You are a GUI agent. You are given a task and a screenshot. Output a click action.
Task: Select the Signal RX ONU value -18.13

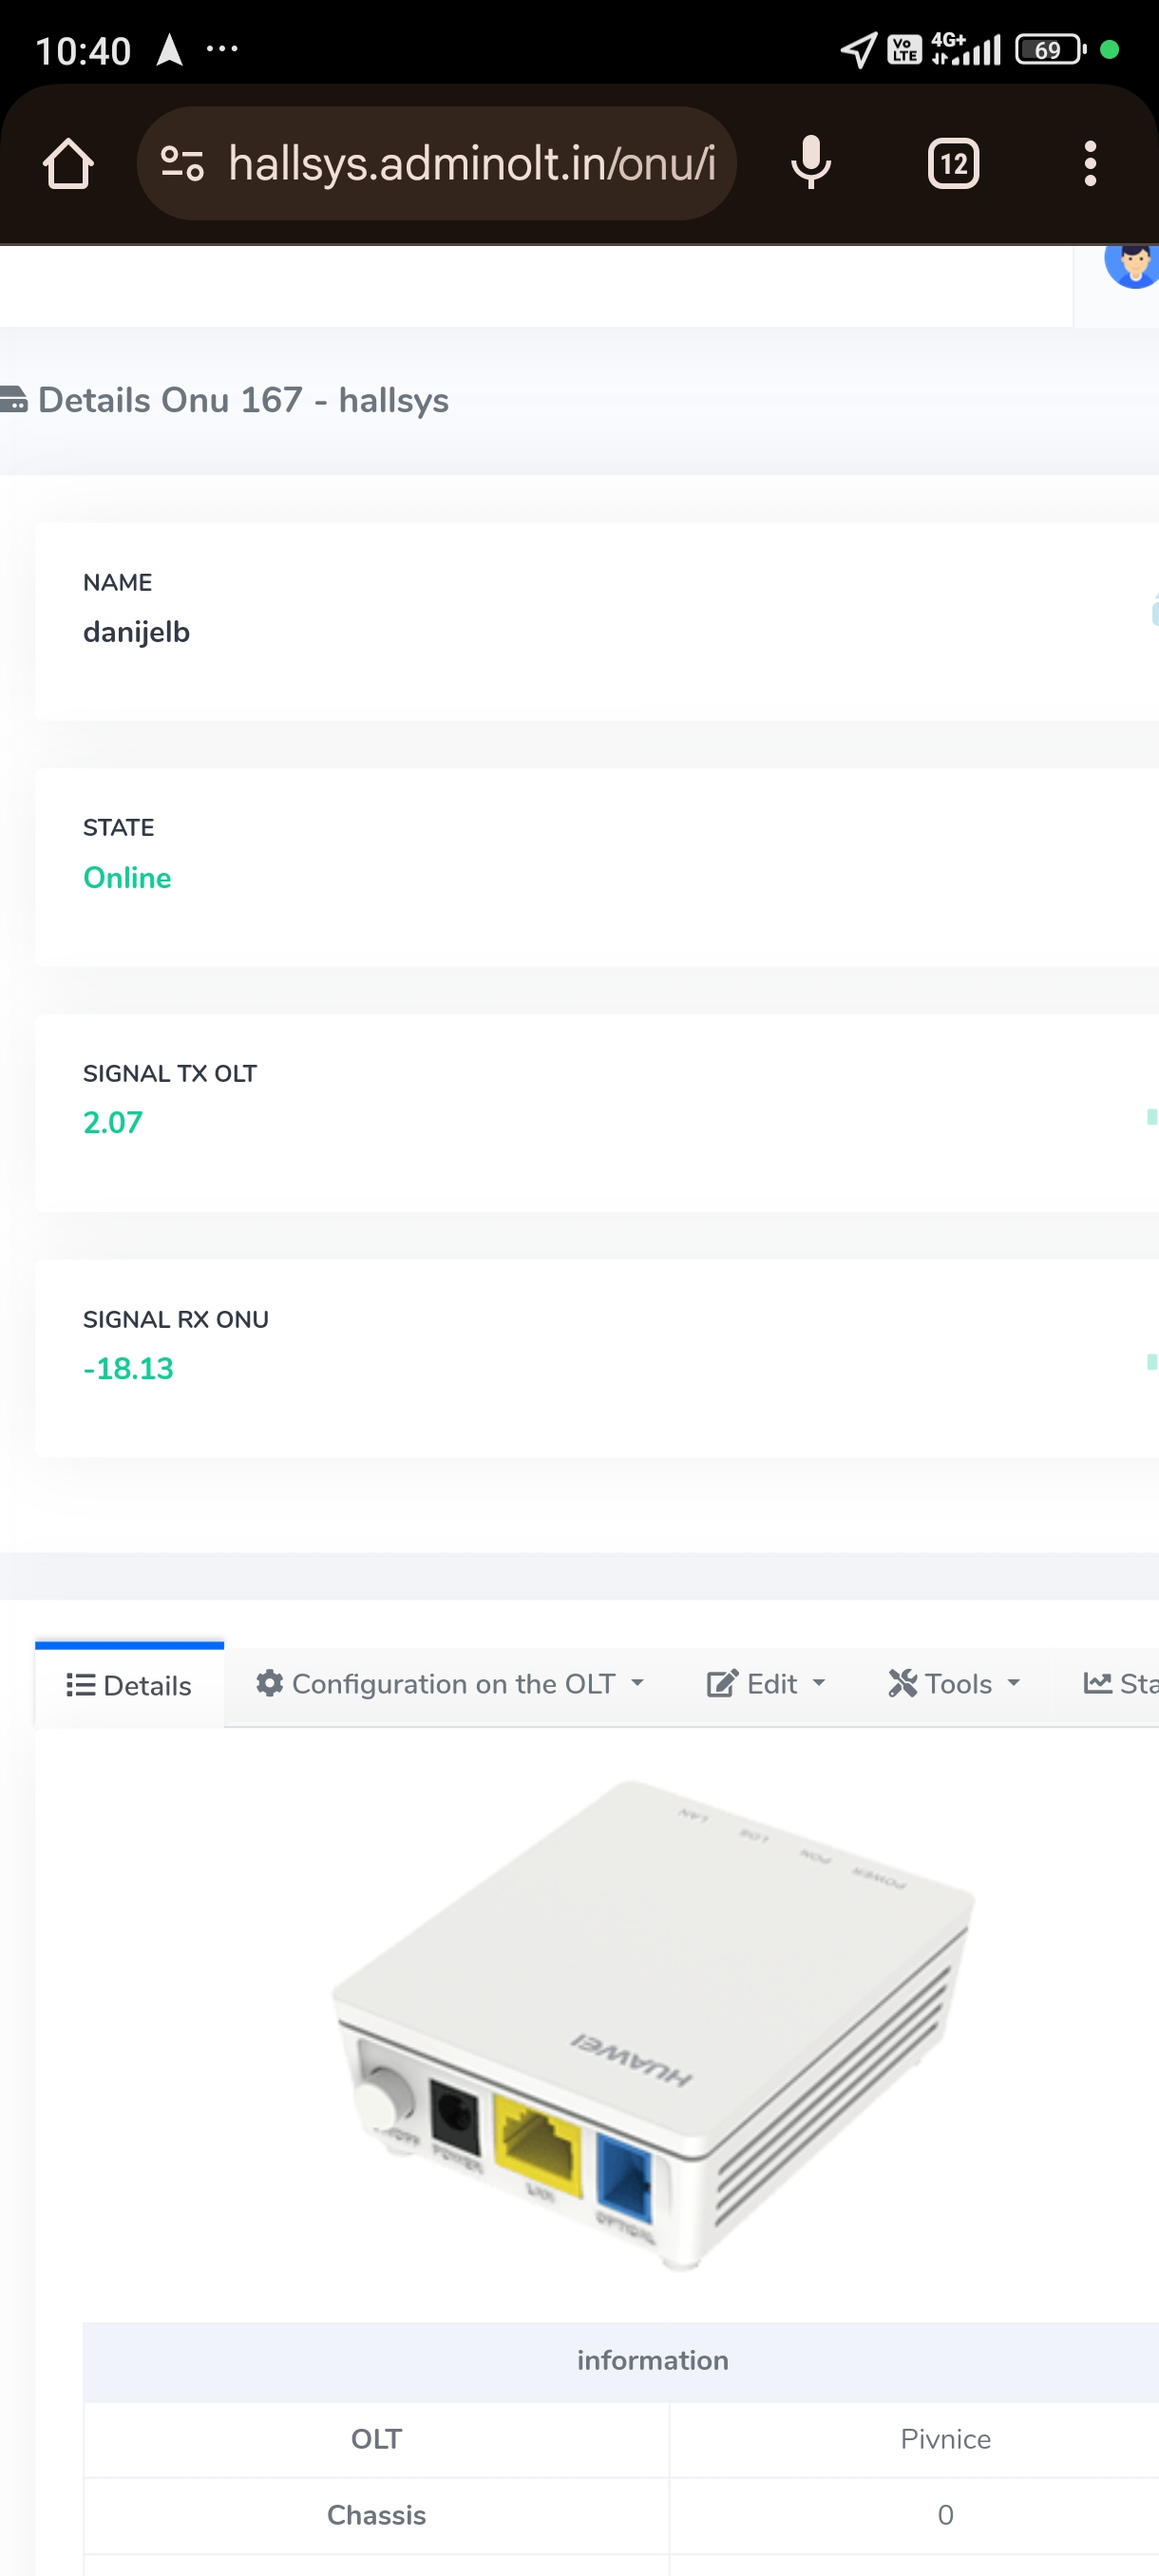tap(128, 1368)
